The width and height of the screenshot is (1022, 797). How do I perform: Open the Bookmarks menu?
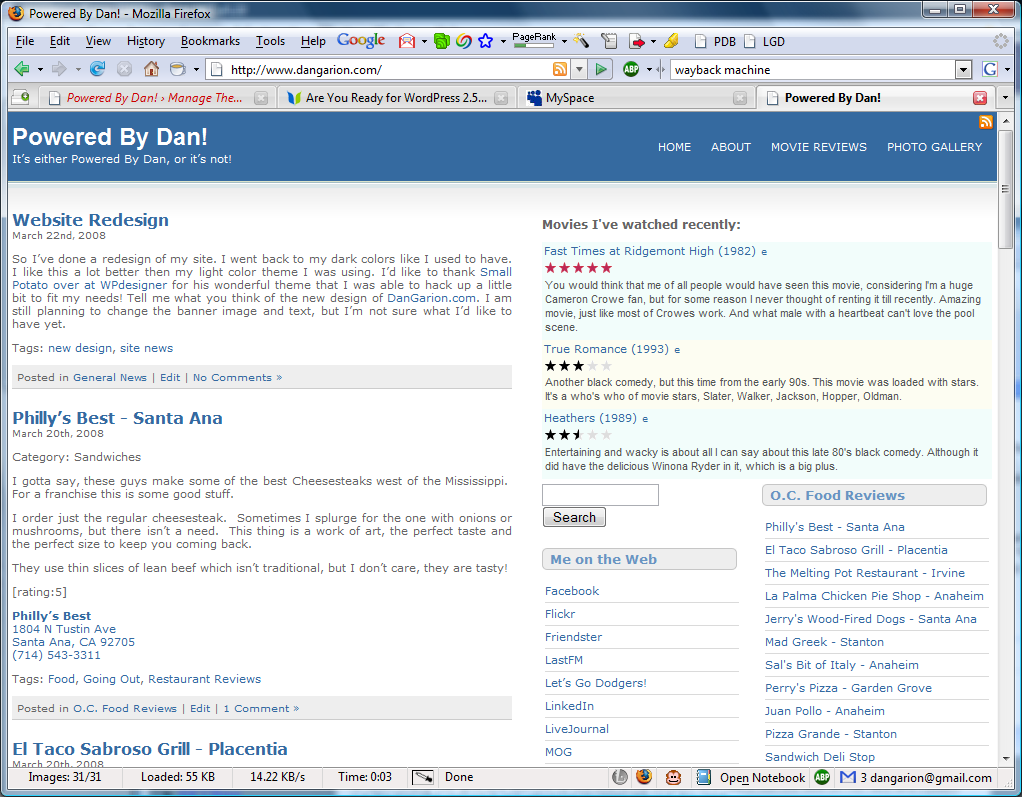point(210,41)
